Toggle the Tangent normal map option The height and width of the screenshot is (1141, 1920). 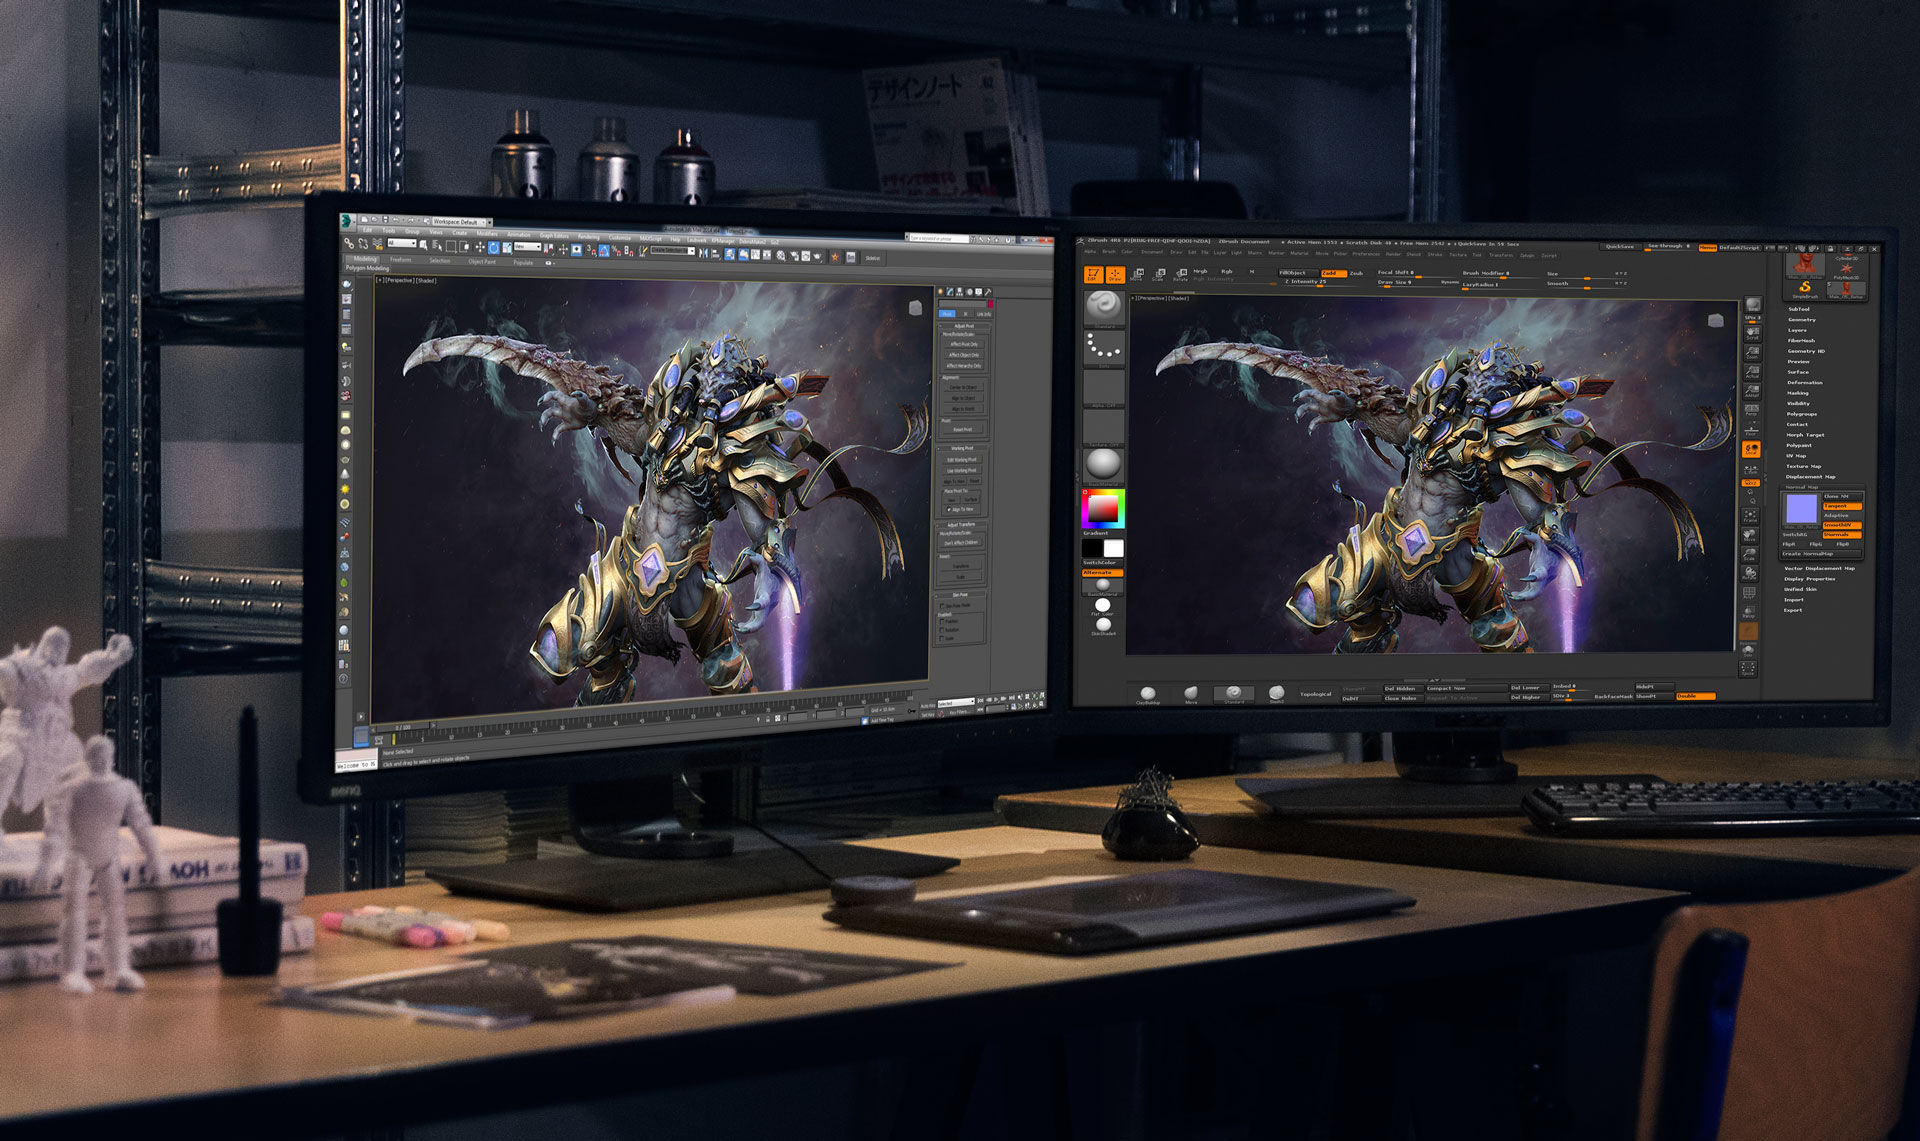click(1840, 506)
